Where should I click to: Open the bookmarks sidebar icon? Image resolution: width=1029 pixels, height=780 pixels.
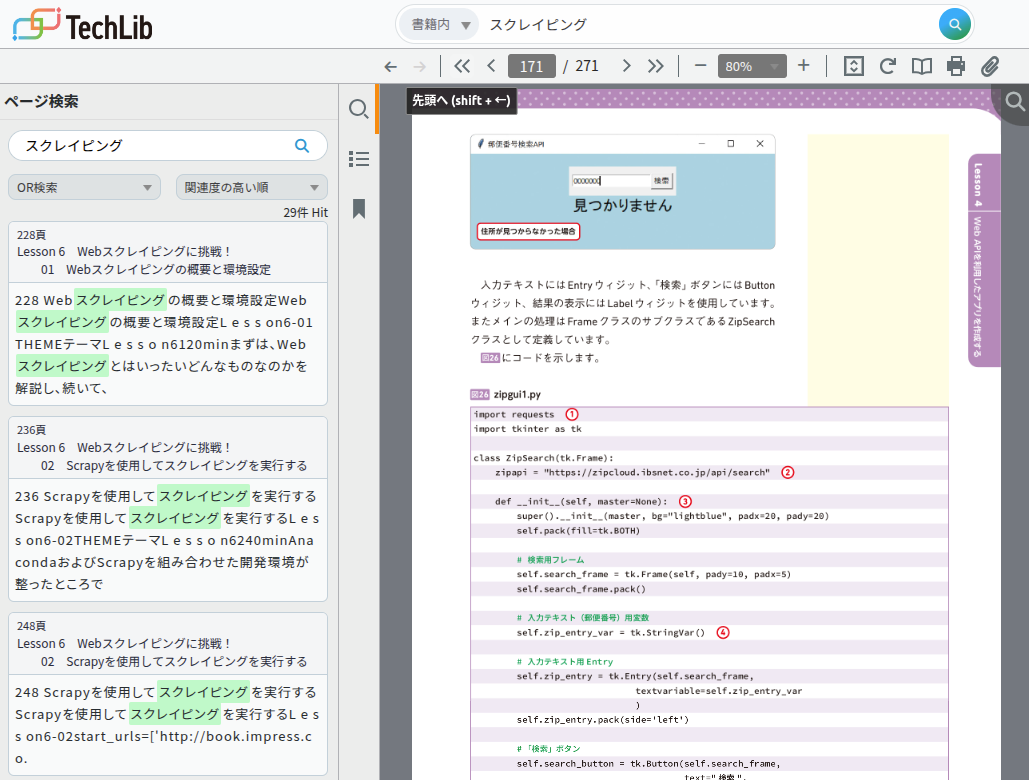(x=359, y=209)
